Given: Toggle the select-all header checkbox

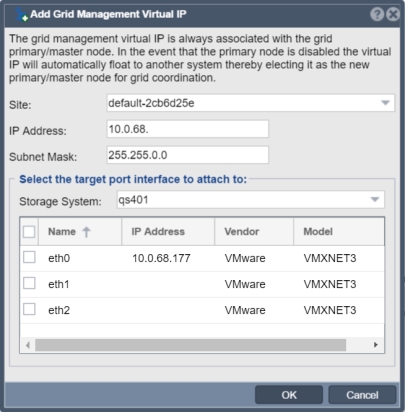Looking at the screenshot, I should pos(29,232).
